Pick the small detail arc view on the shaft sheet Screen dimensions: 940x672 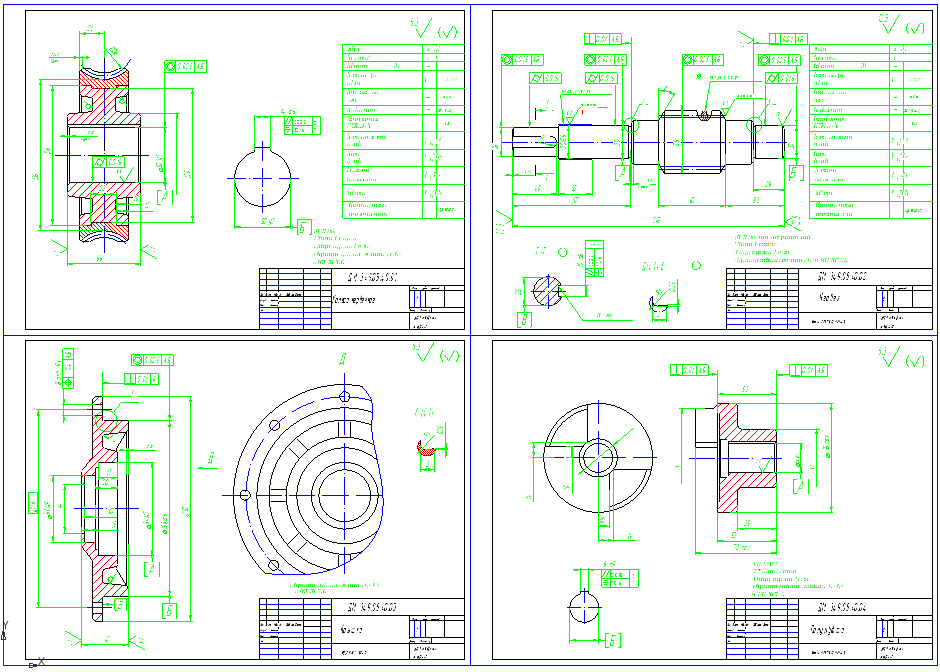tap(658, 303)
